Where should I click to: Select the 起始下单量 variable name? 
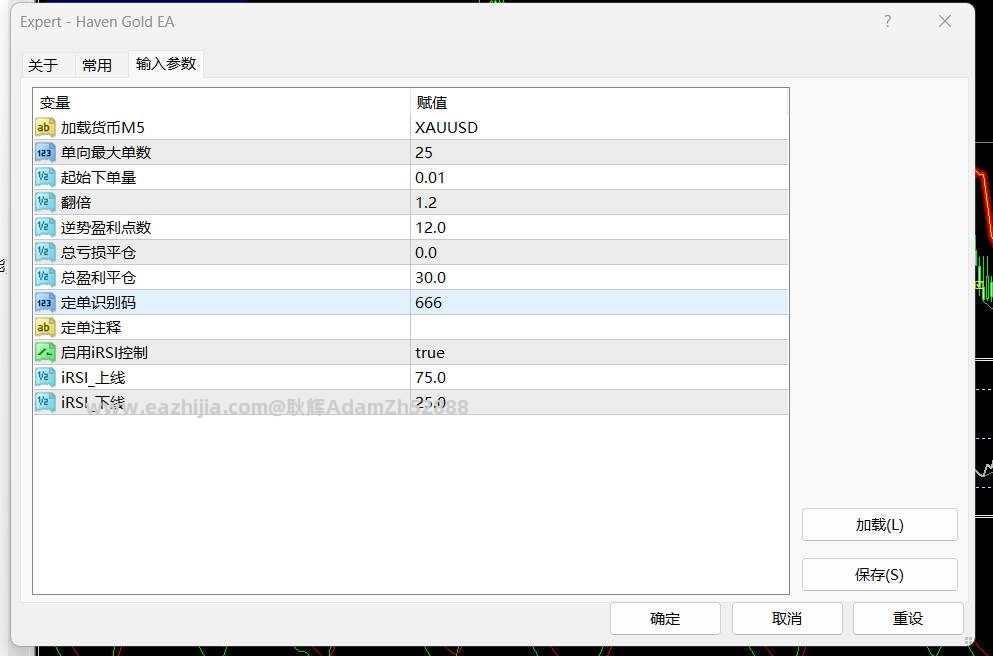click(98, 177)
